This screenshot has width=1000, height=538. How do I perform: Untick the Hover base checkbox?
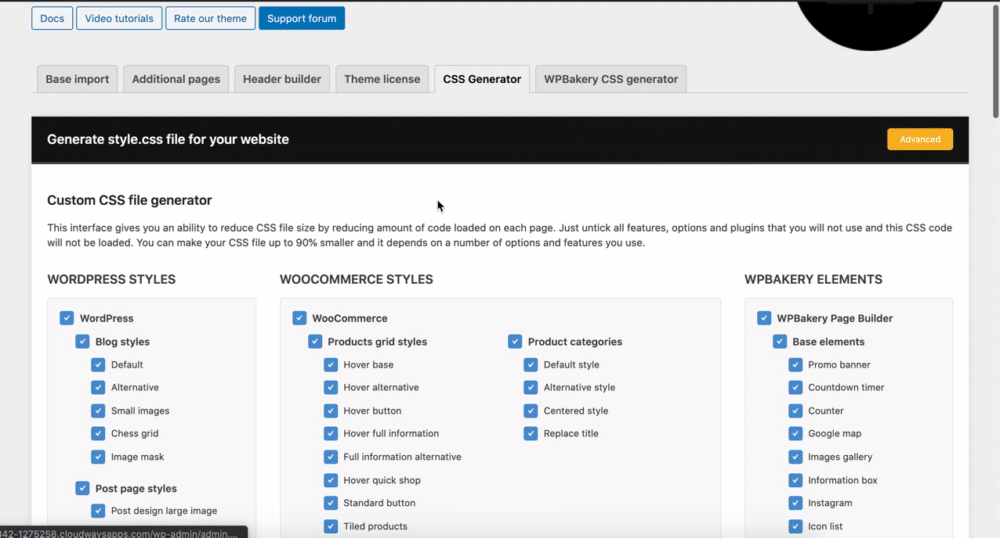click(x=330, y=365)
